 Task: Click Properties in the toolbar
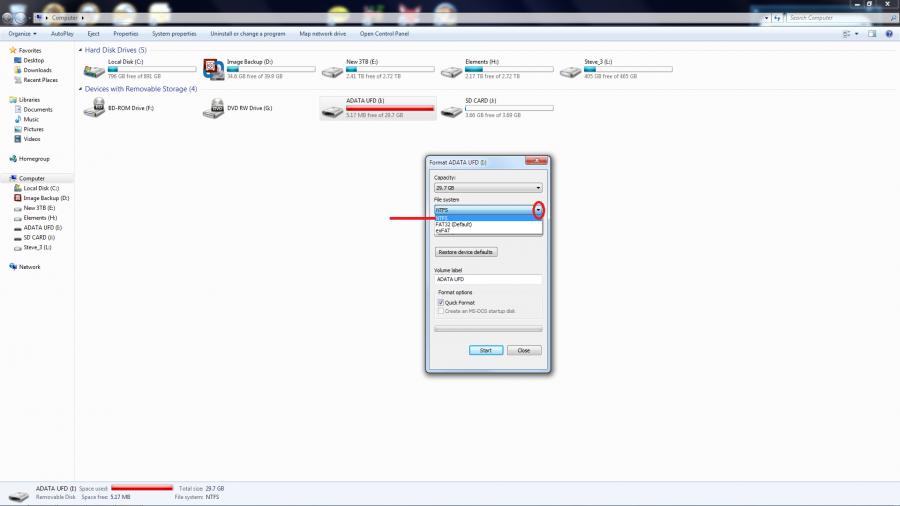click(126, 34)
